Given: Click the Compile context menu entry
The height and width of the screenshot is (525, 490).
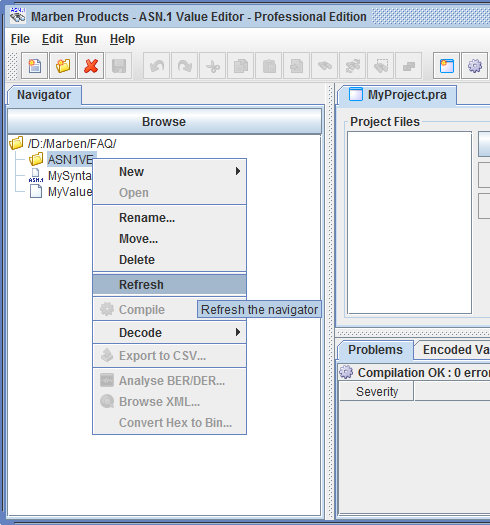Looking at the screenshot, I should pyautogui.click(x=146, y=309).
